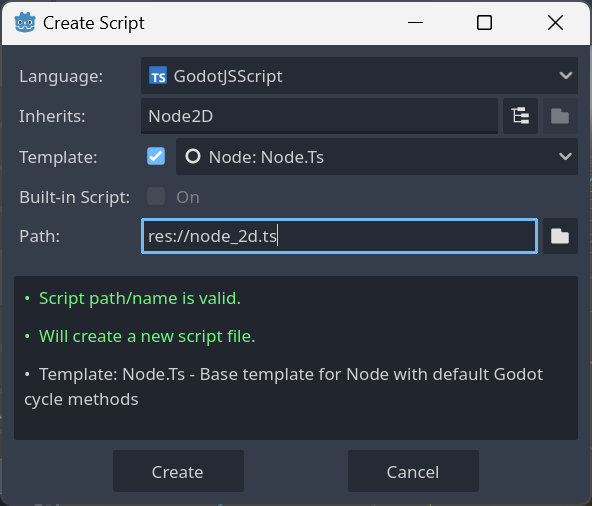592x506 pixels.
Task: Click the Inherits field containing Node2D
Action: point(319,116)
